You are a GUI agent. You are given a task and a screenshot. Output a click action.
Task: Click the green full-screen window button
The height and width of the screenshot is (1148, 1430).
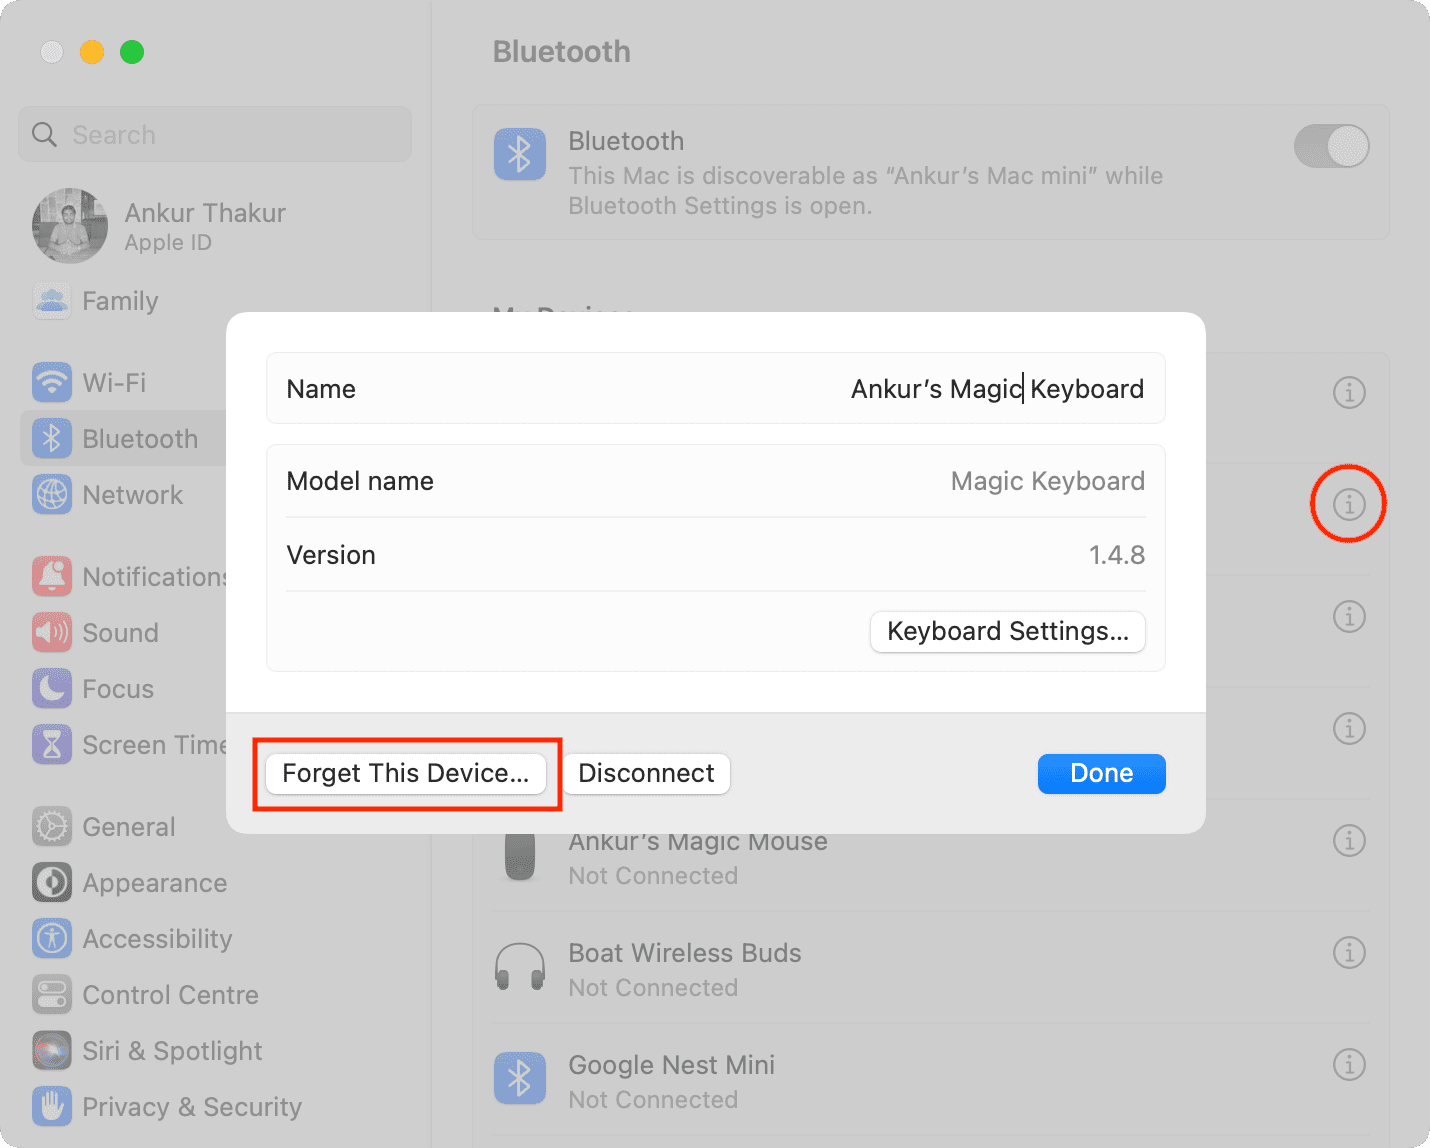click(132, 52)
